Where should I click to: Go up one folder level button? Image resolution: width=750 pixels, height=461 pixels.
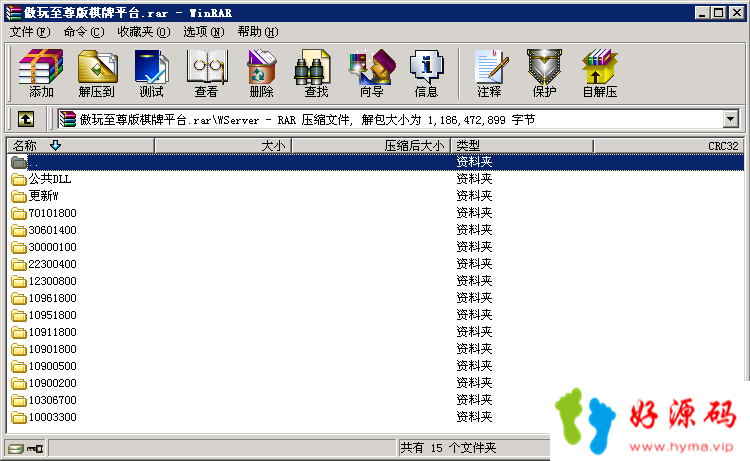tap(26, 119)
